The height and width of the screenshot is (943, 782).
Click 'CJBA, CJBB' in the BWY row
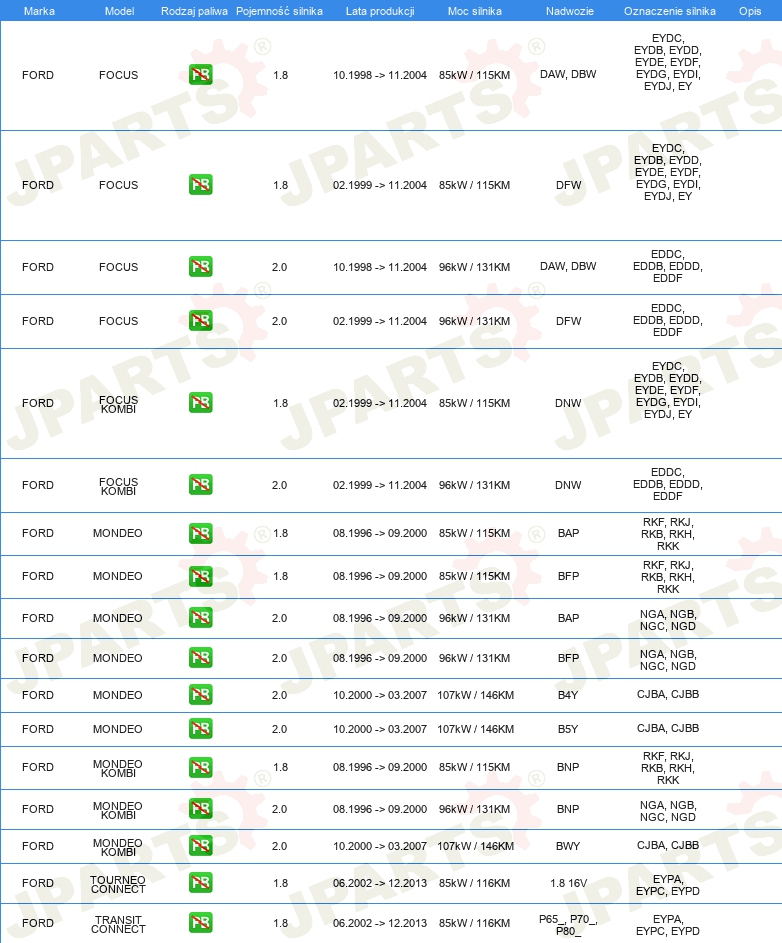(668, 845)
